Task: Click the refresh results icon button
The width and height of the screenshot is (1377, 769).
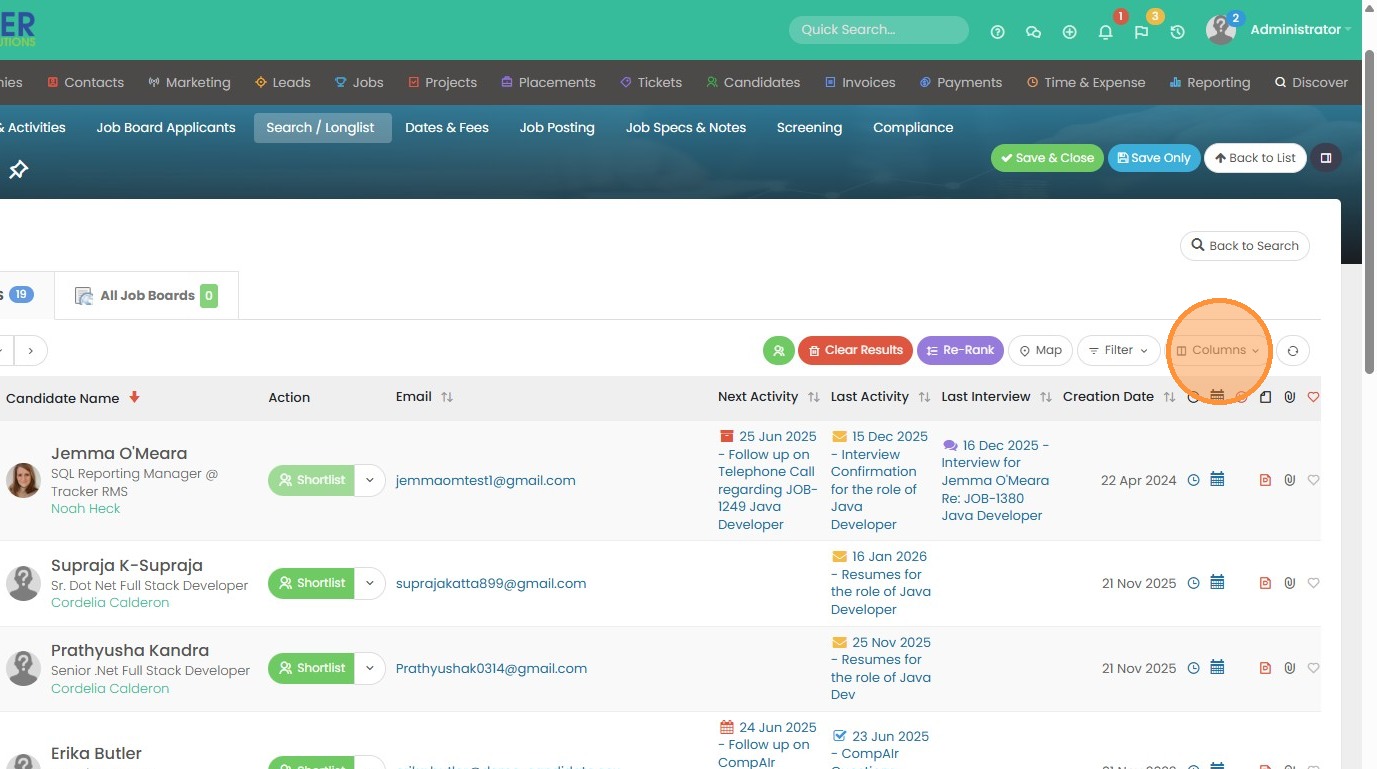Action: 1293,351
